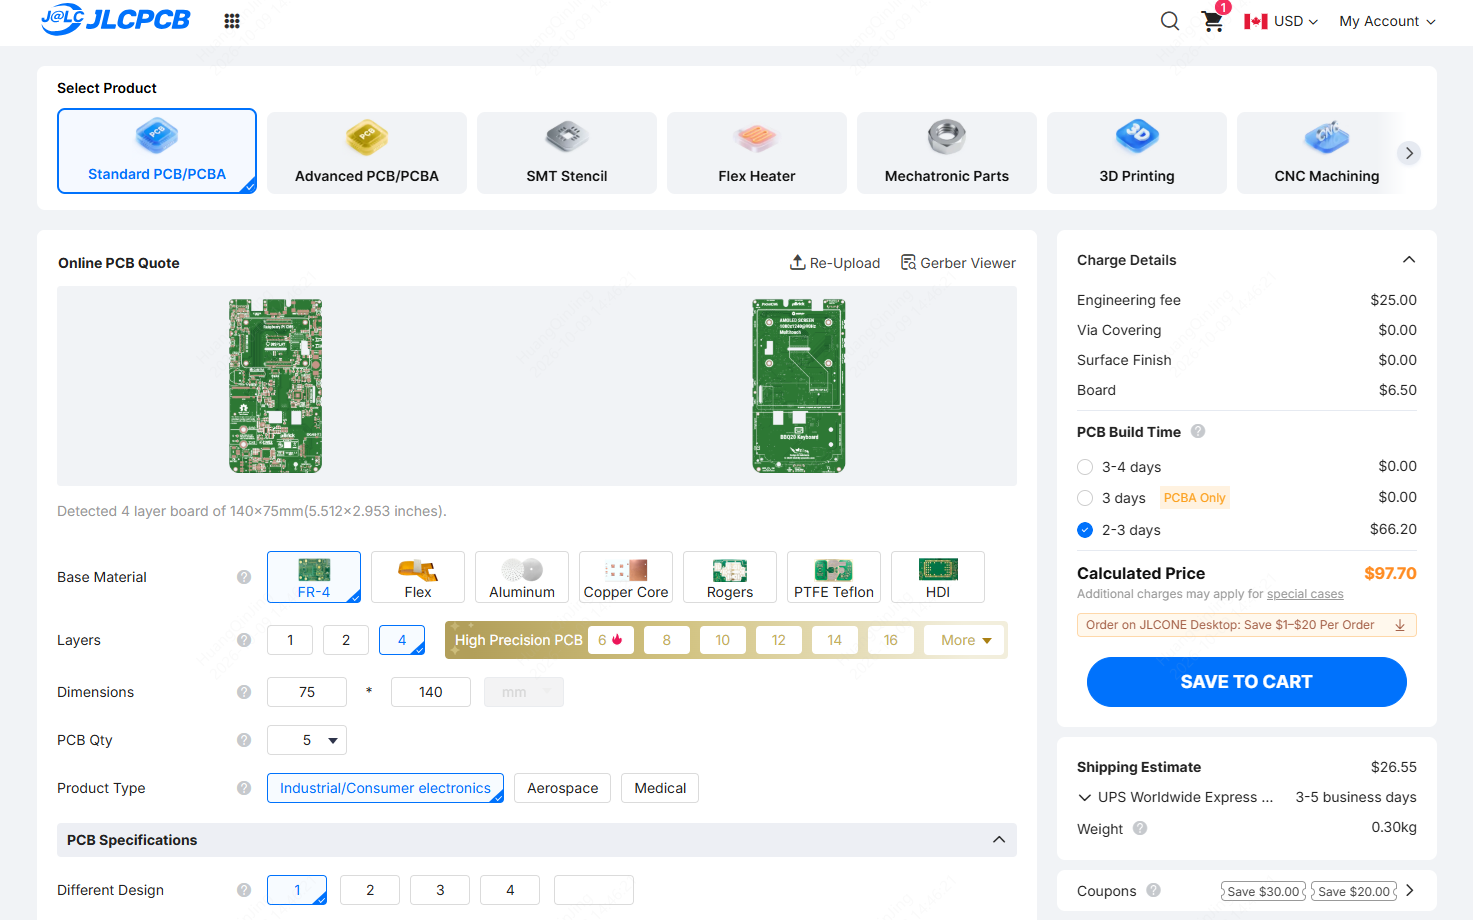Click help icon next to Product Type

(x=244, y=788)
